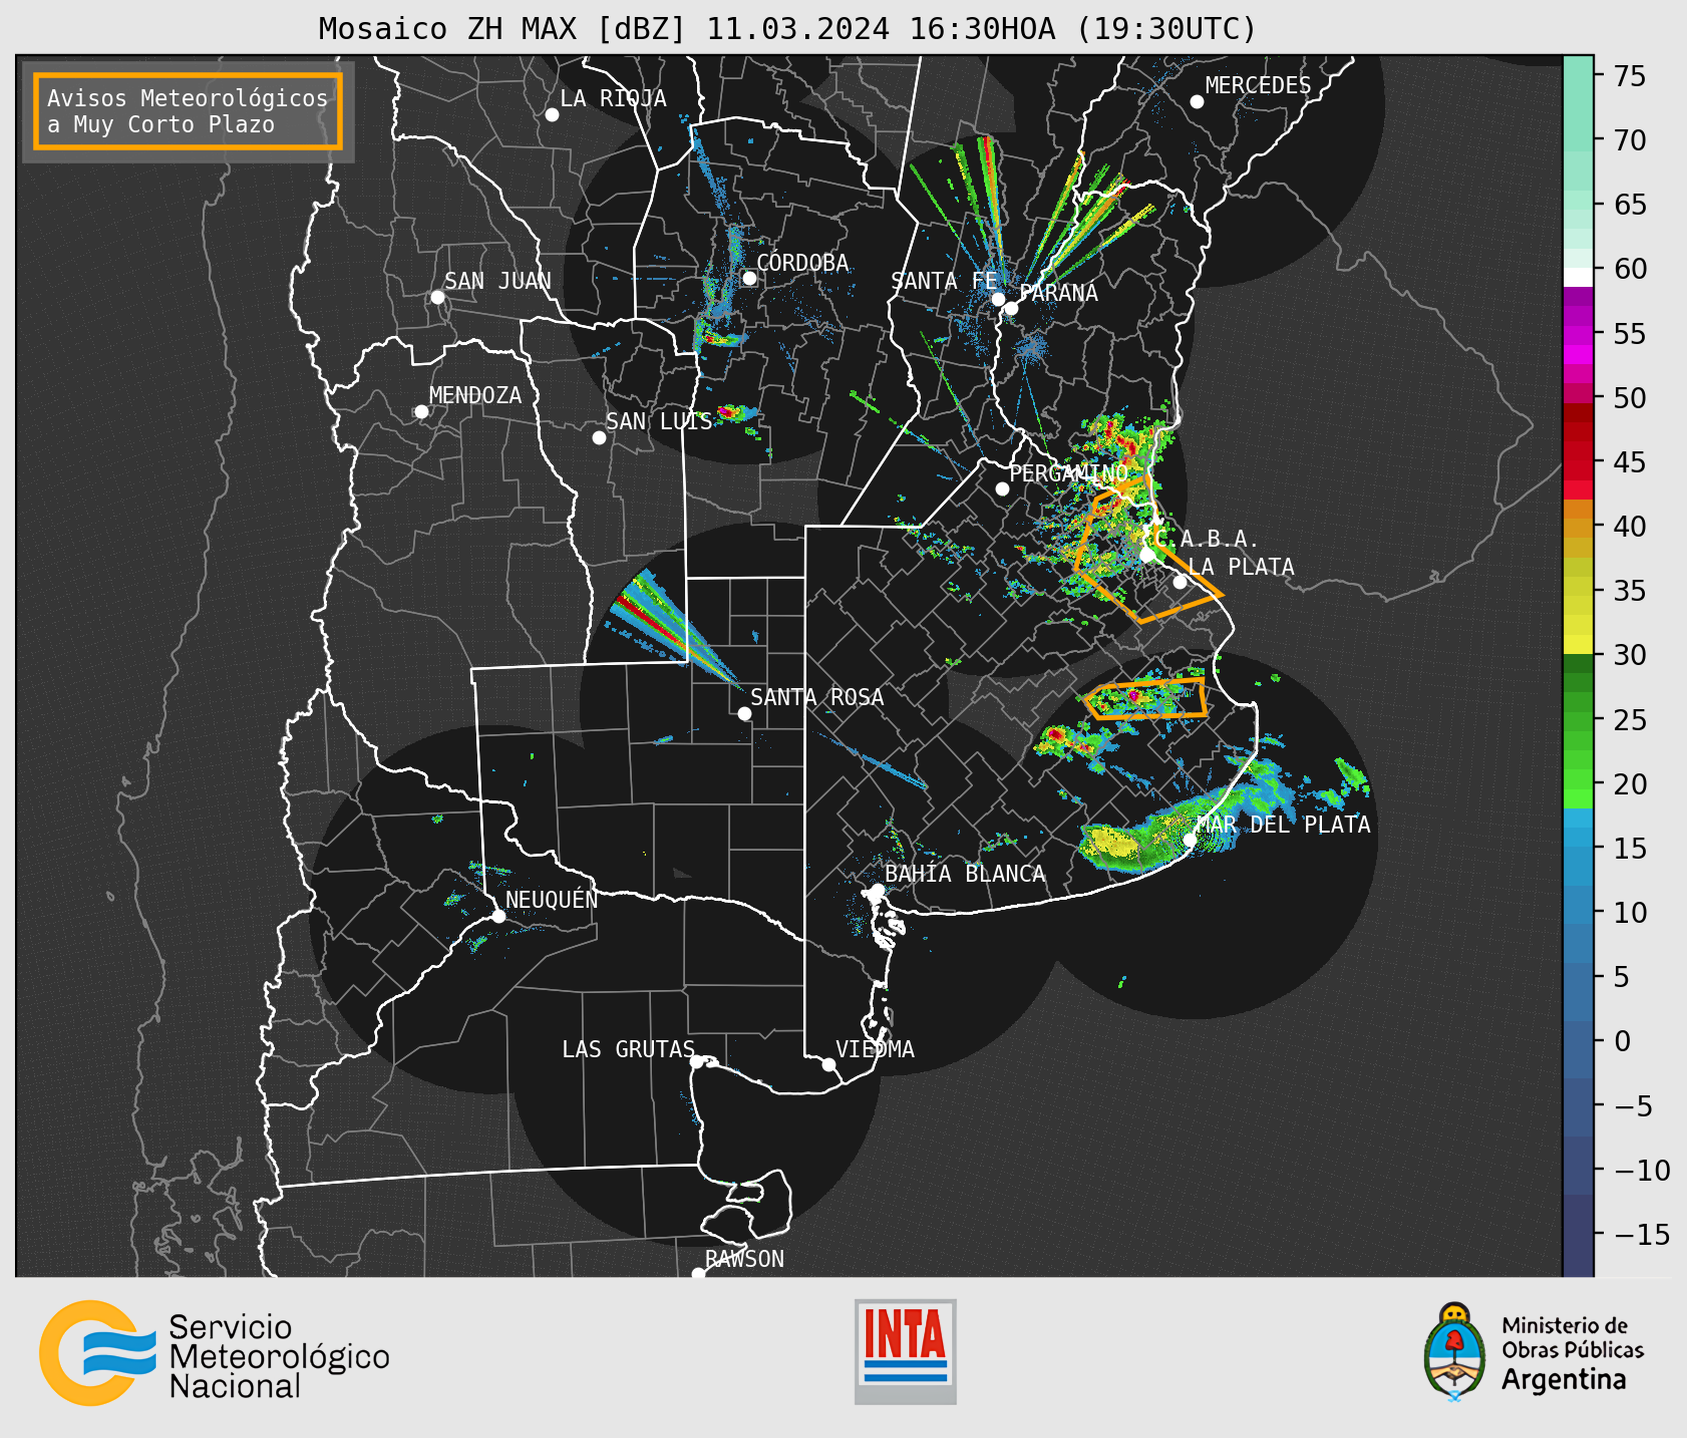
Task: Click the 'MAR DEL PLATA' map label
Action: point(1283,824)
